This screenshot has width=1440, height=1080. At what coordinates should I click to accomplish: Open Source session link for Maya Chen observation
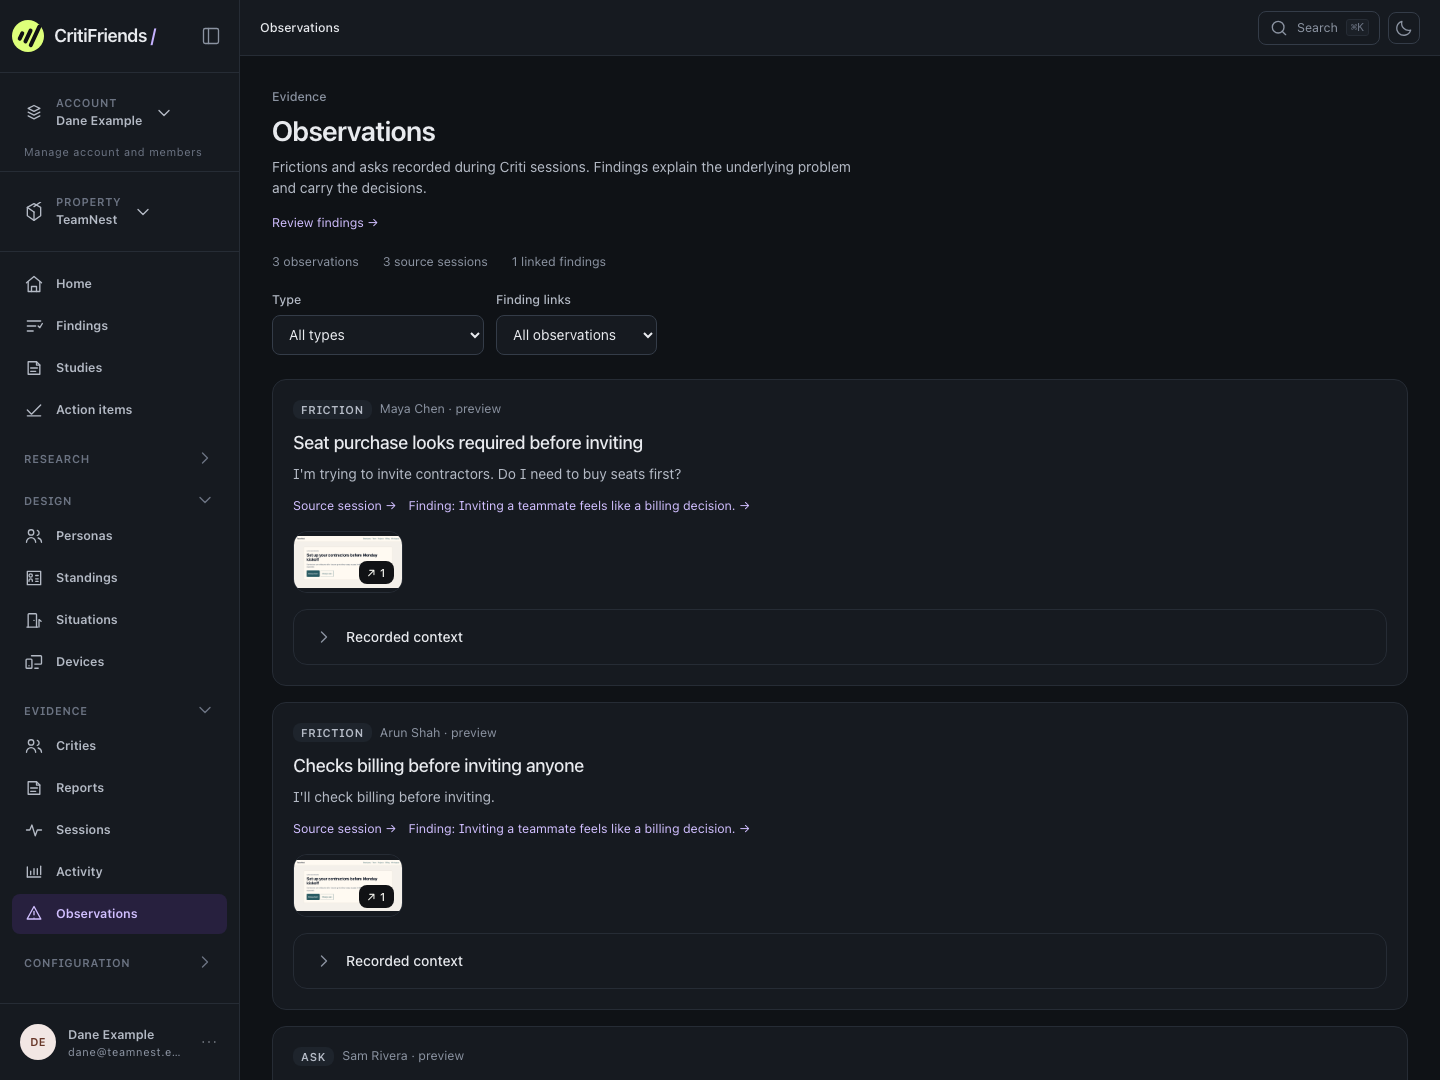coord(344,506)
